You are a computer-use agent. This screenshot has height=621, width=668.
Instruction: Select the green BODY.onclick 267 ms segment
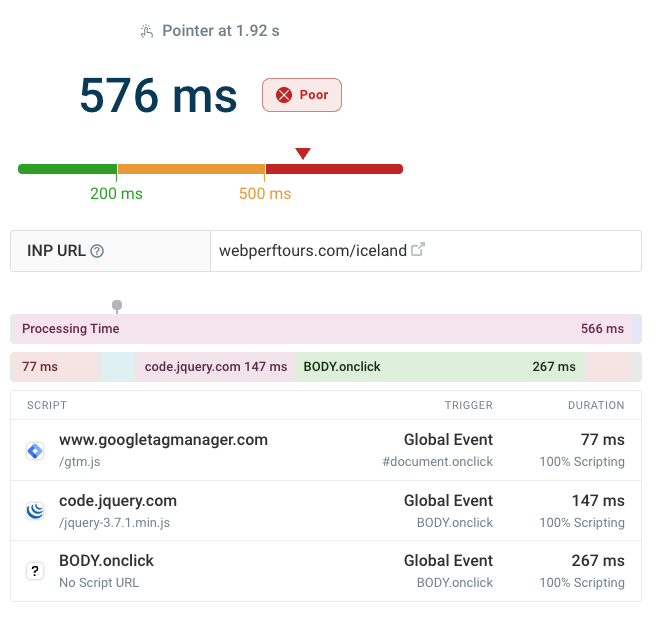440,367
